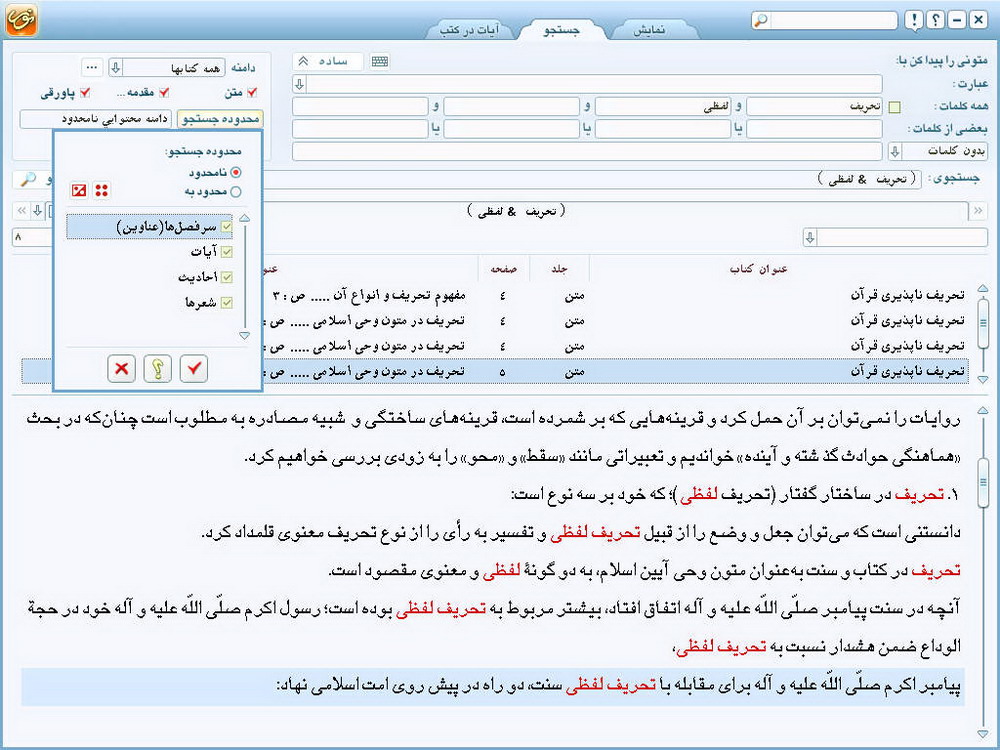Switch to the نمایش tab
The width and height of the screenshot is (1000, 750).
point(650,30)
